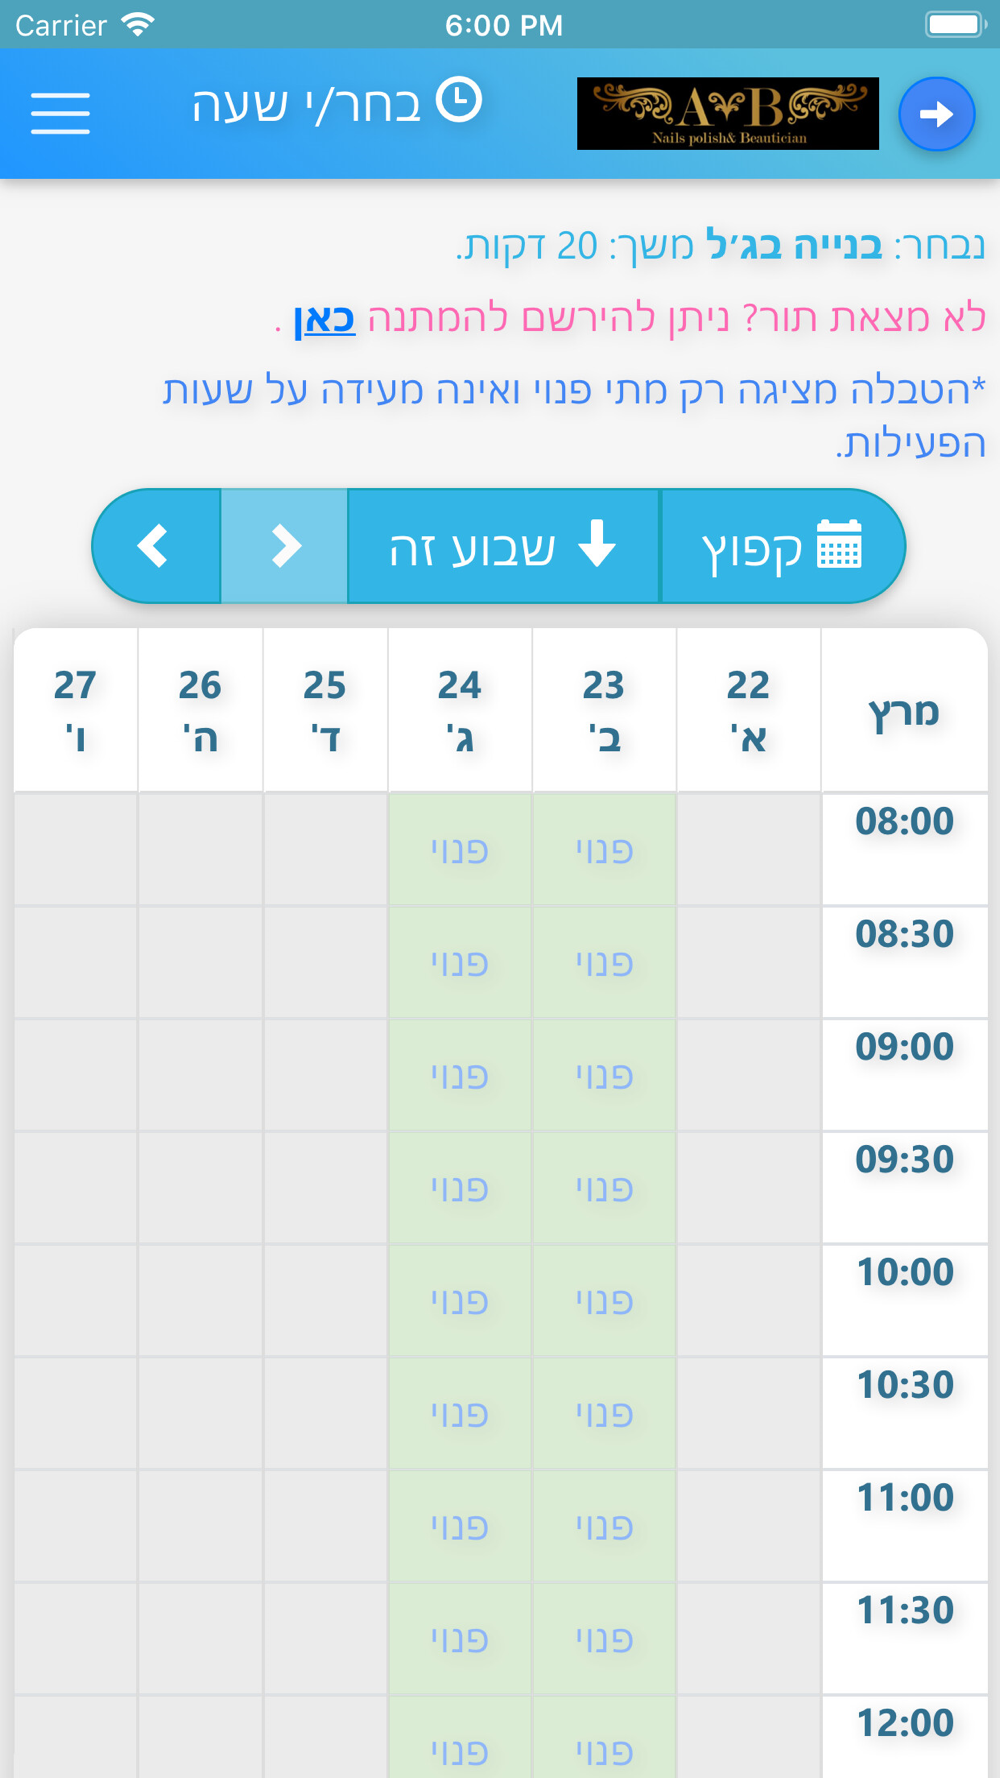Pick the 10:30 free slot on the 24th
Screen dimensions: 1000x1778
[x=460, y=1414]
